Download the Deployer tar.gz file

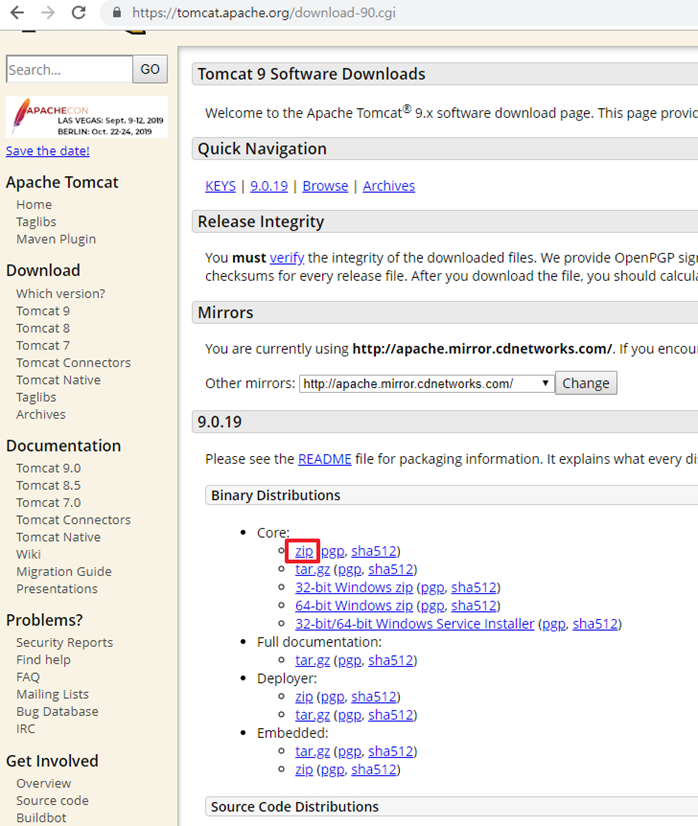(x=313, y=715)
